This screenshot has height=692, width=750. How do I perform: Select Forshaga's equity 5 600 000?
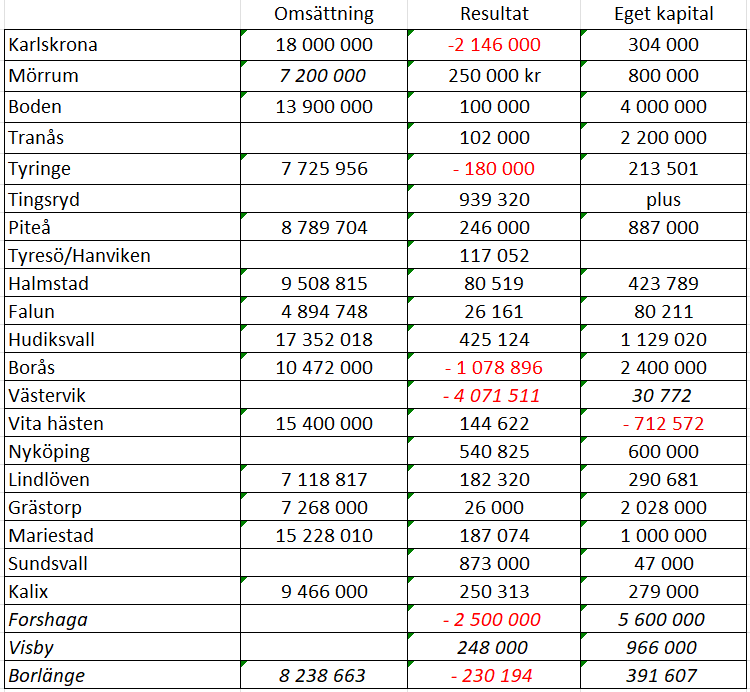(663, 619)
